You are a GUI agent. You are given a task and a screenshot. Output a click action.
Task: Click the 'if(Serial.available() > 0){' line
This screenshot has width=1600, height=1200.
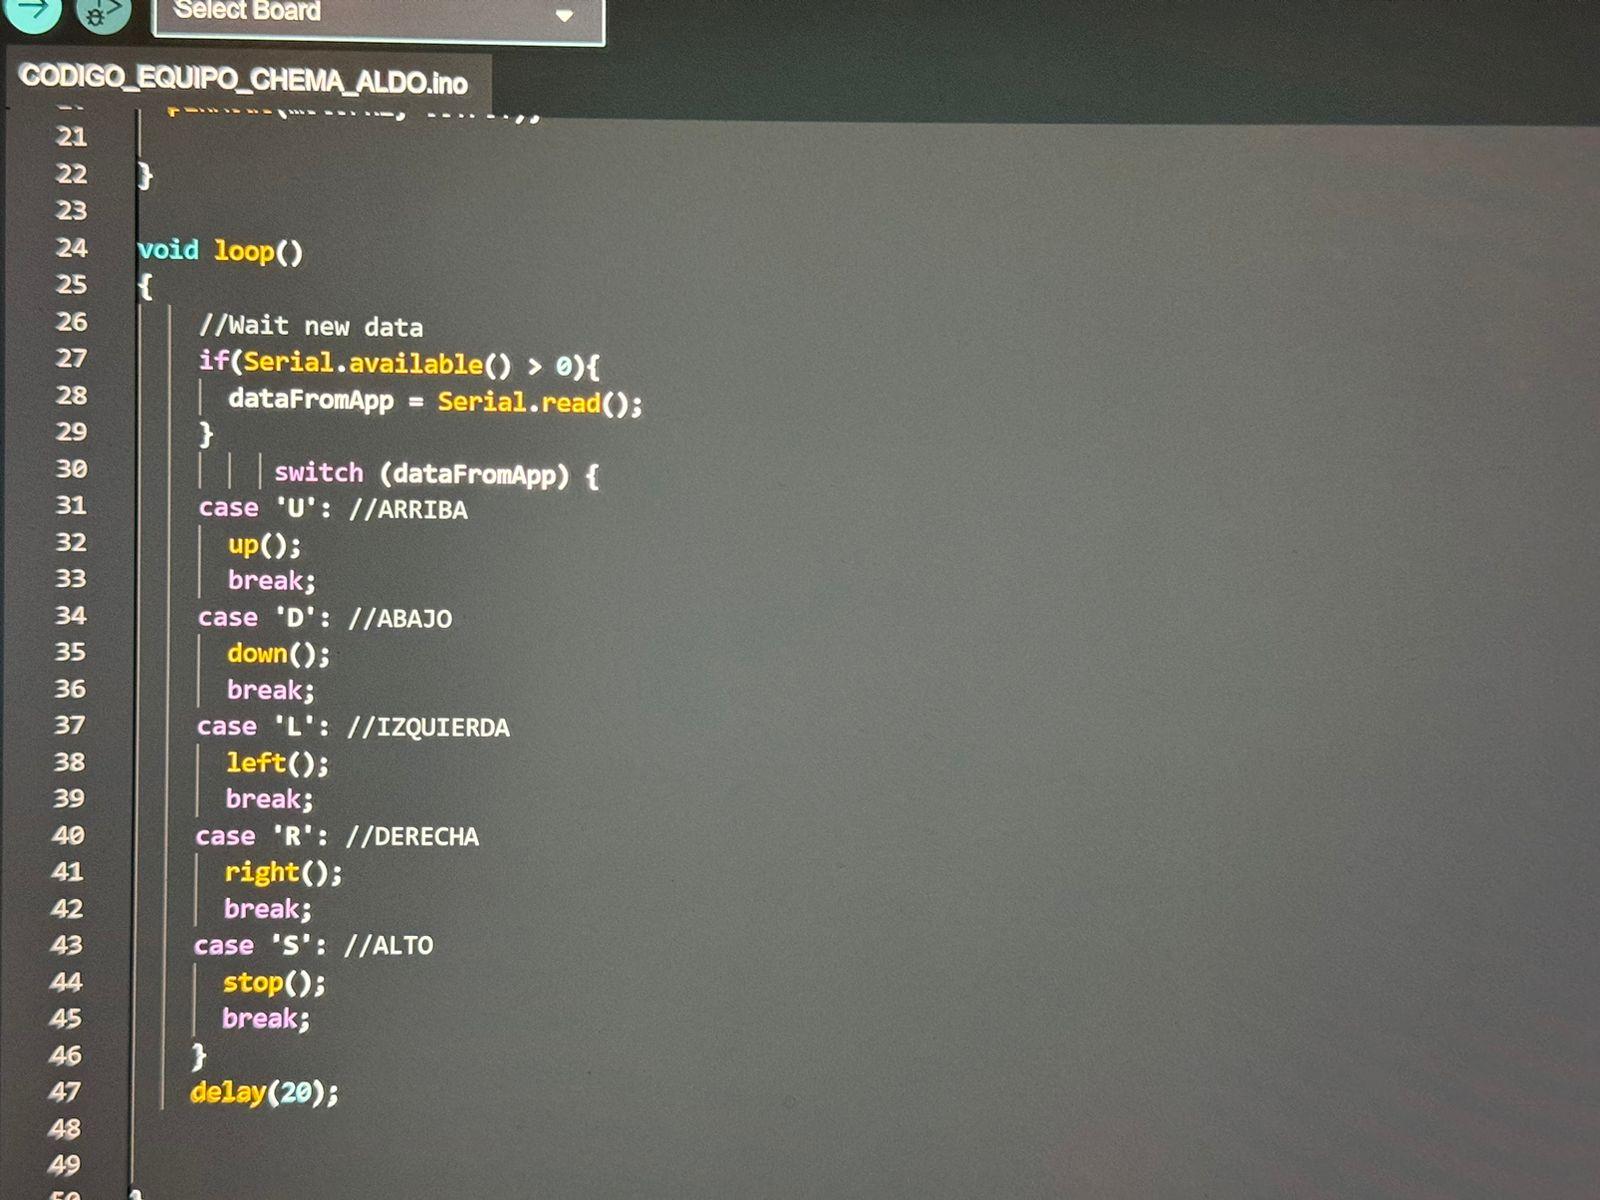(399, 363)
